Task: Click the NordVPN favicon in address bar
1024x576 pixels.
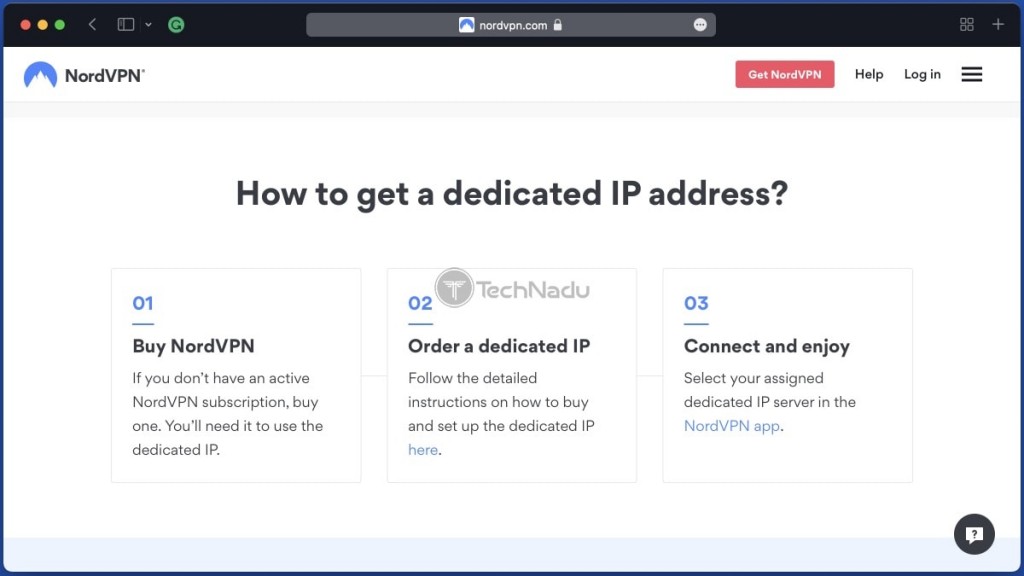Action: click(x=466, y=25)
